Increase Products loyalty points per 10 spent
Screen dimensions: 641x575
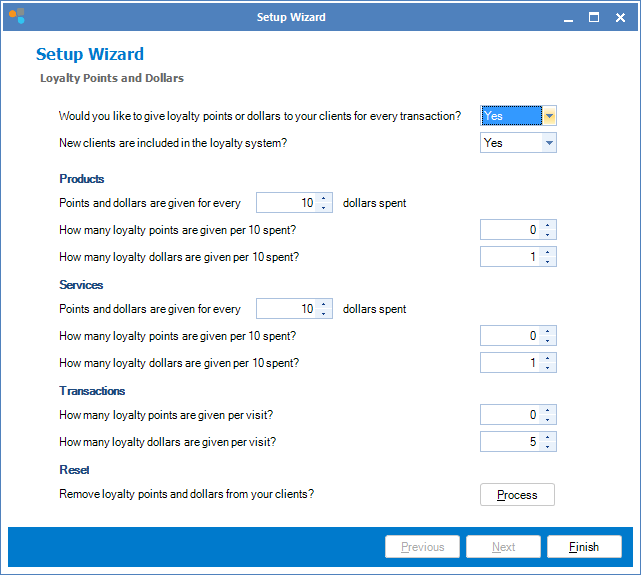pos(547,225)
